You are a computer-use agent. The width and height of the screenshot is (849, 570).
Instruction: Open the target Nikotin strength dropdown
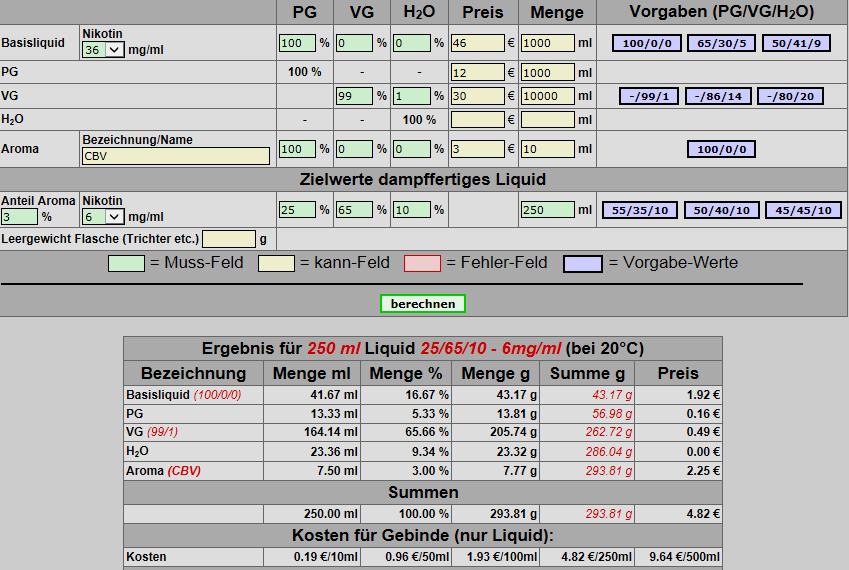103,217
